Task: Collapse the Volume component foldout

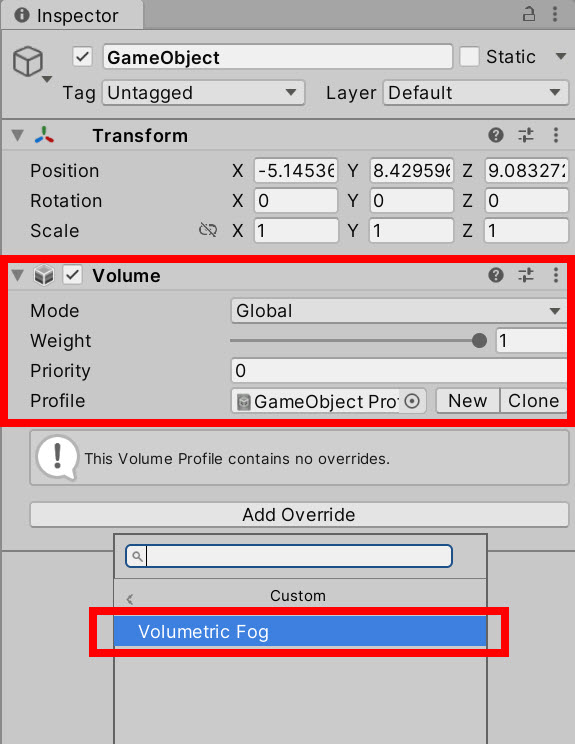Action: 18,275
